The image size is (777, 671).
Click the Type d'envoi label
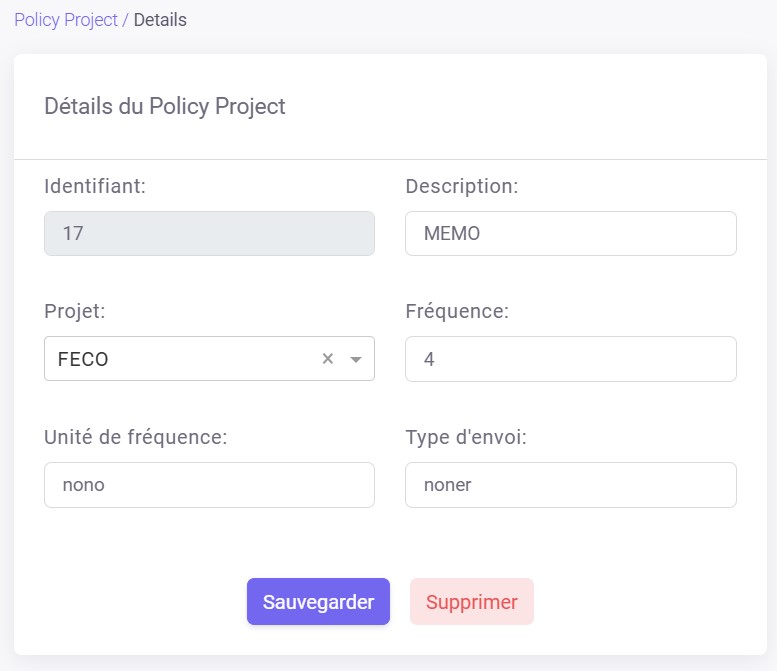click(466, 437)
